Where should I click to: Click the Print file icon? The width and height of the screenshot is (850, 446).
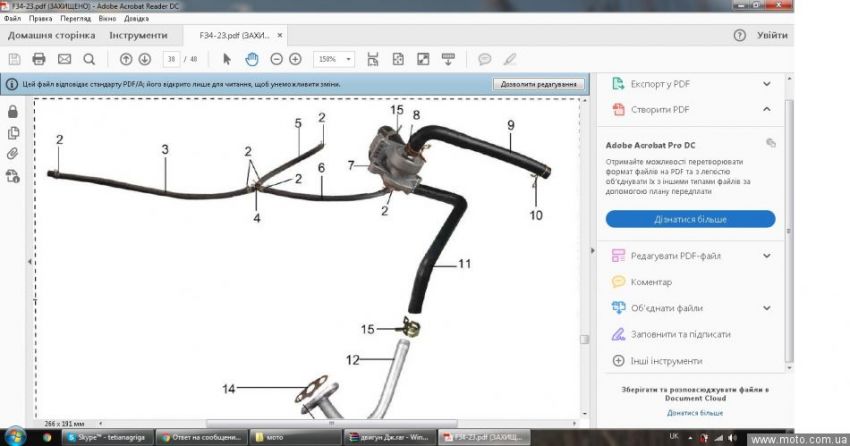coord(39,59)
